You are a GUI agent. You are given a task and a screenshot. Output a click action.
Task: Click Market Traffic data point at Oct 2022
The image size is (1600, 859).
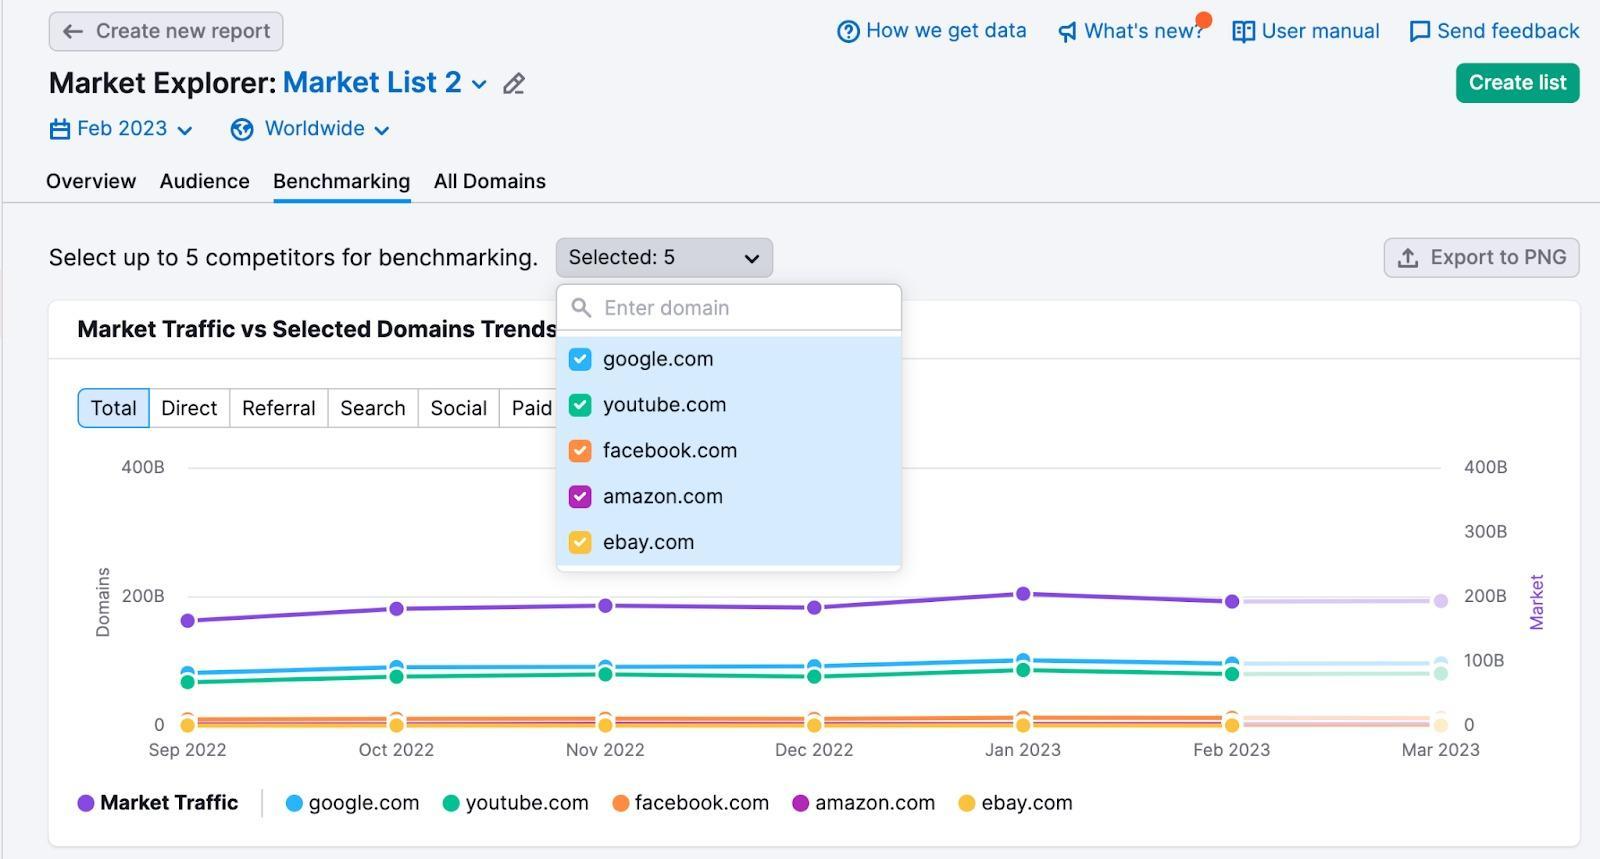point(396,609)
